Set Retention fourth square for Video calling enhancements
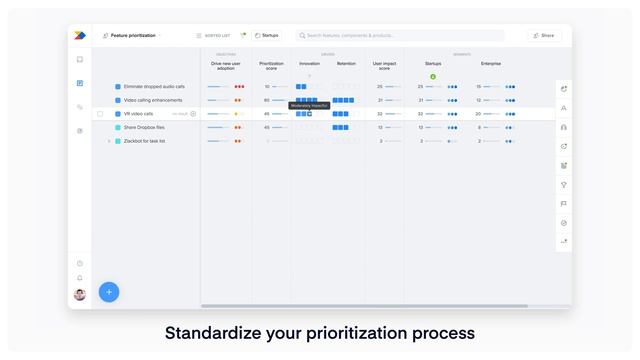Viewport: 640px width, 360px height. pyautogui.click(x=351, y=100)
